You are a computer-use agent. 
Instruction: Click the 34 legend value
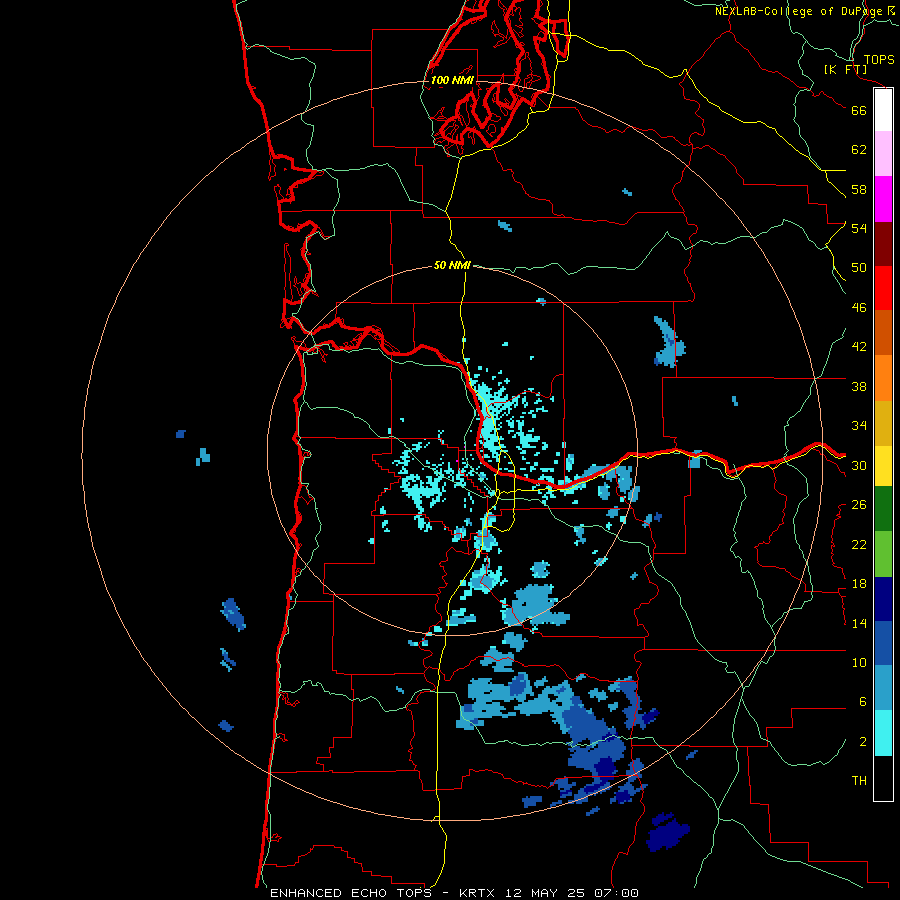point(859,426)
